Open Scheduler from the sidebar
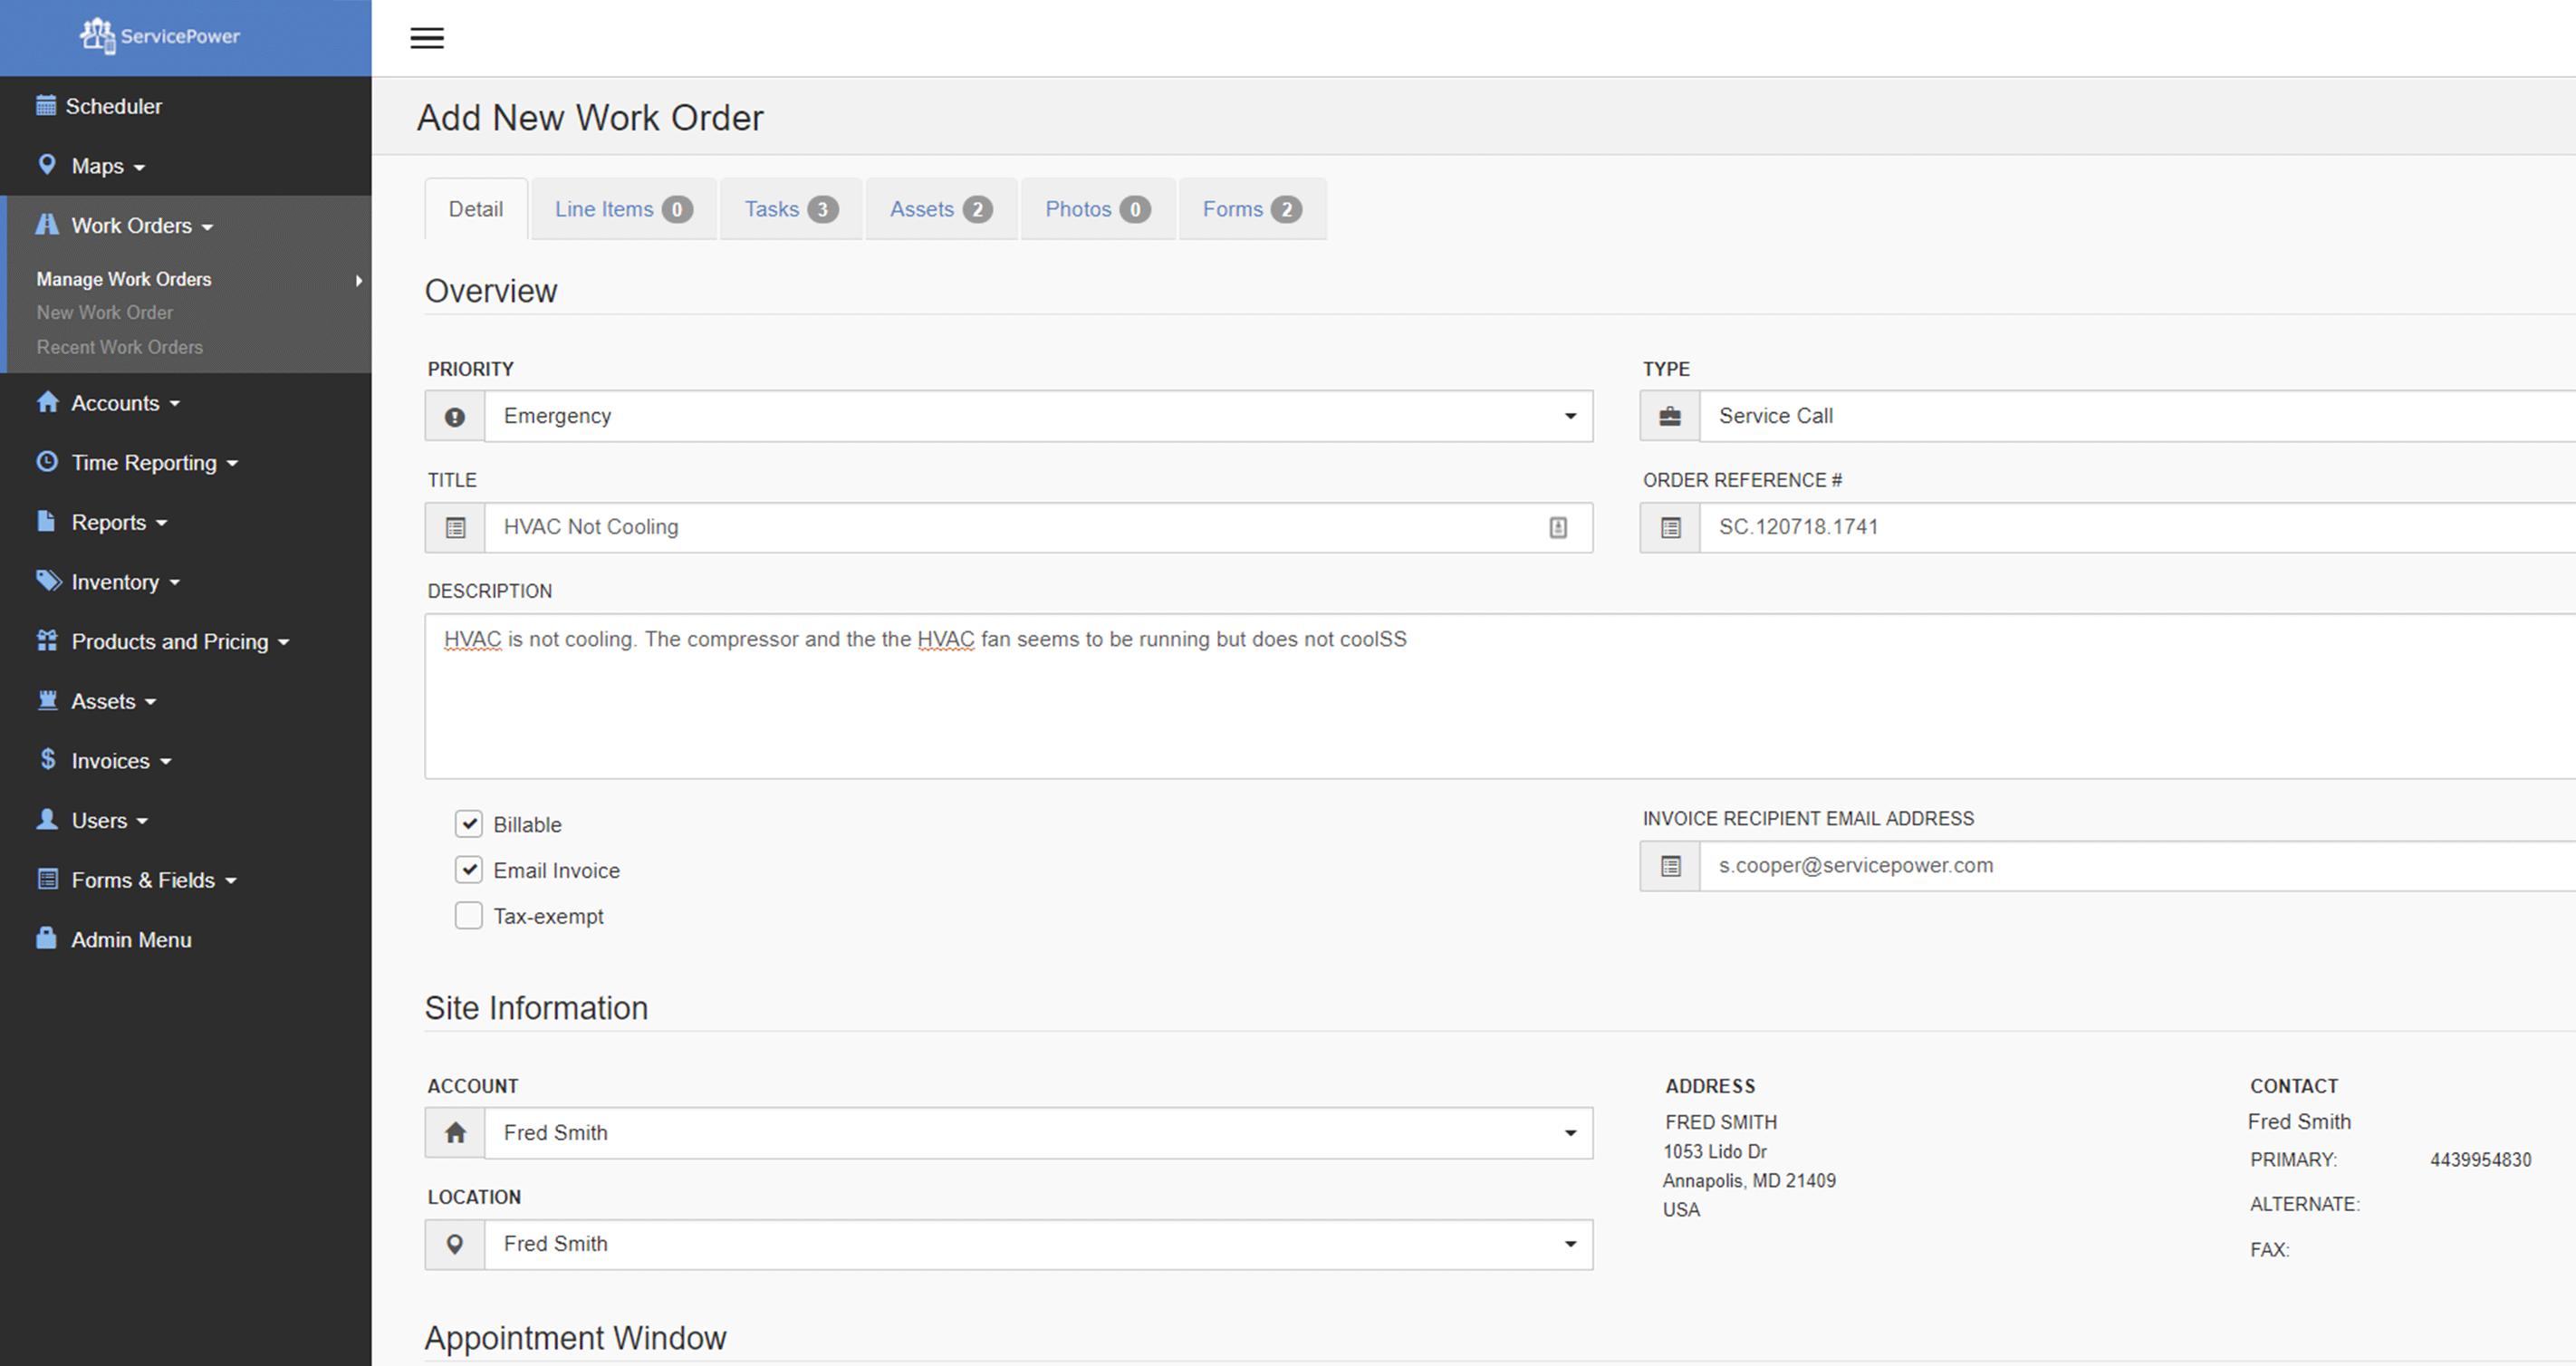Viewport: 2576px width, 1366px height. (113, 106)
